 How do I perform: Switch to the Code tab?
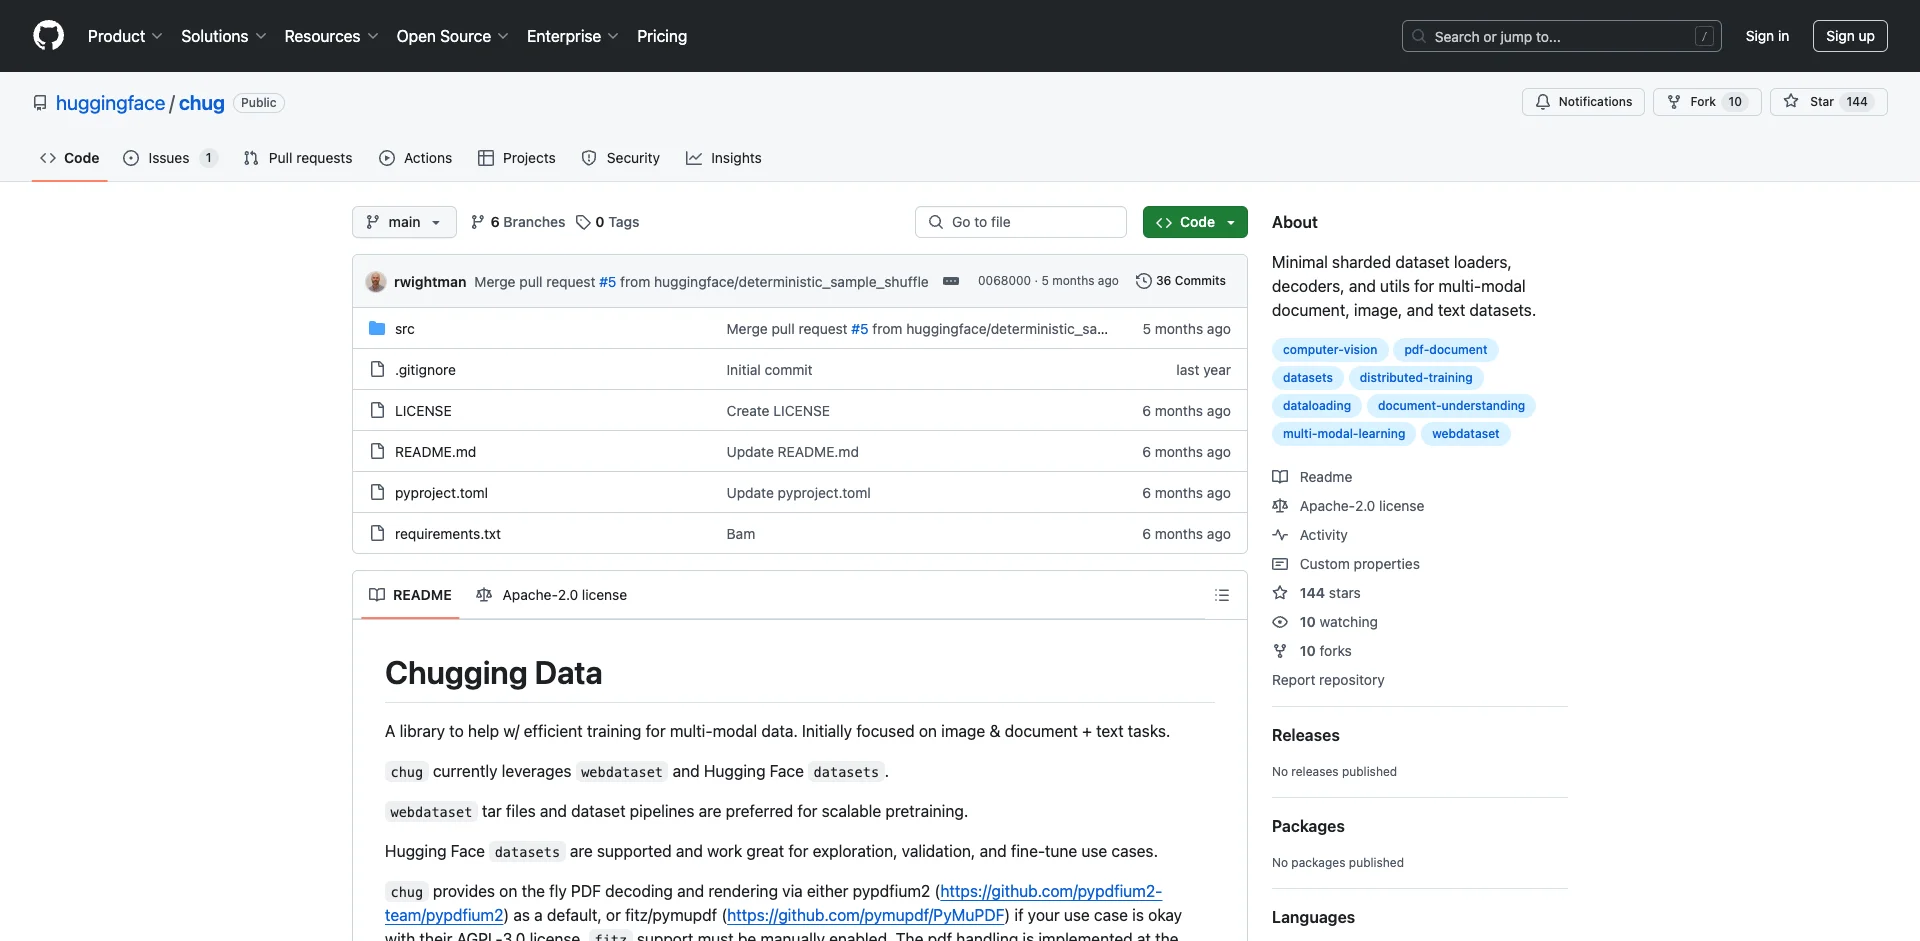coord(69,158)
